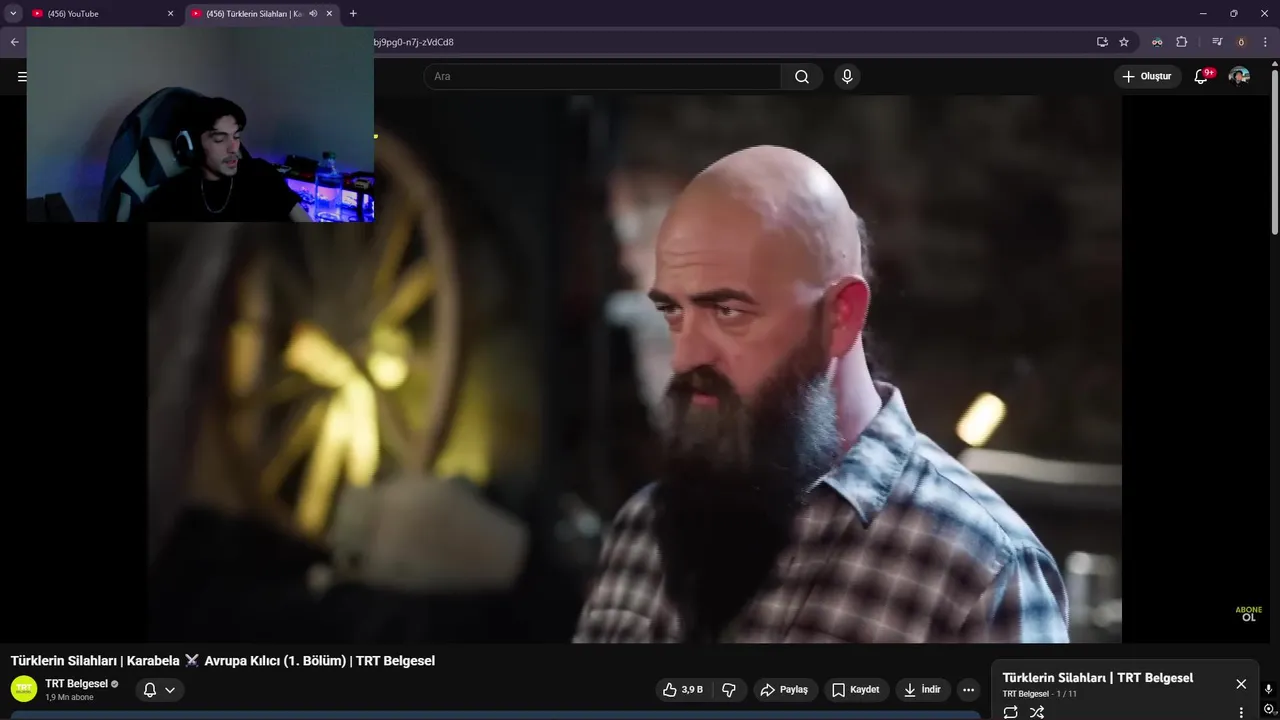Open the media controls music-list icon
The width and height of the screenshot is (1280, 720).
pyautogui.click(x=1217, y=42)
